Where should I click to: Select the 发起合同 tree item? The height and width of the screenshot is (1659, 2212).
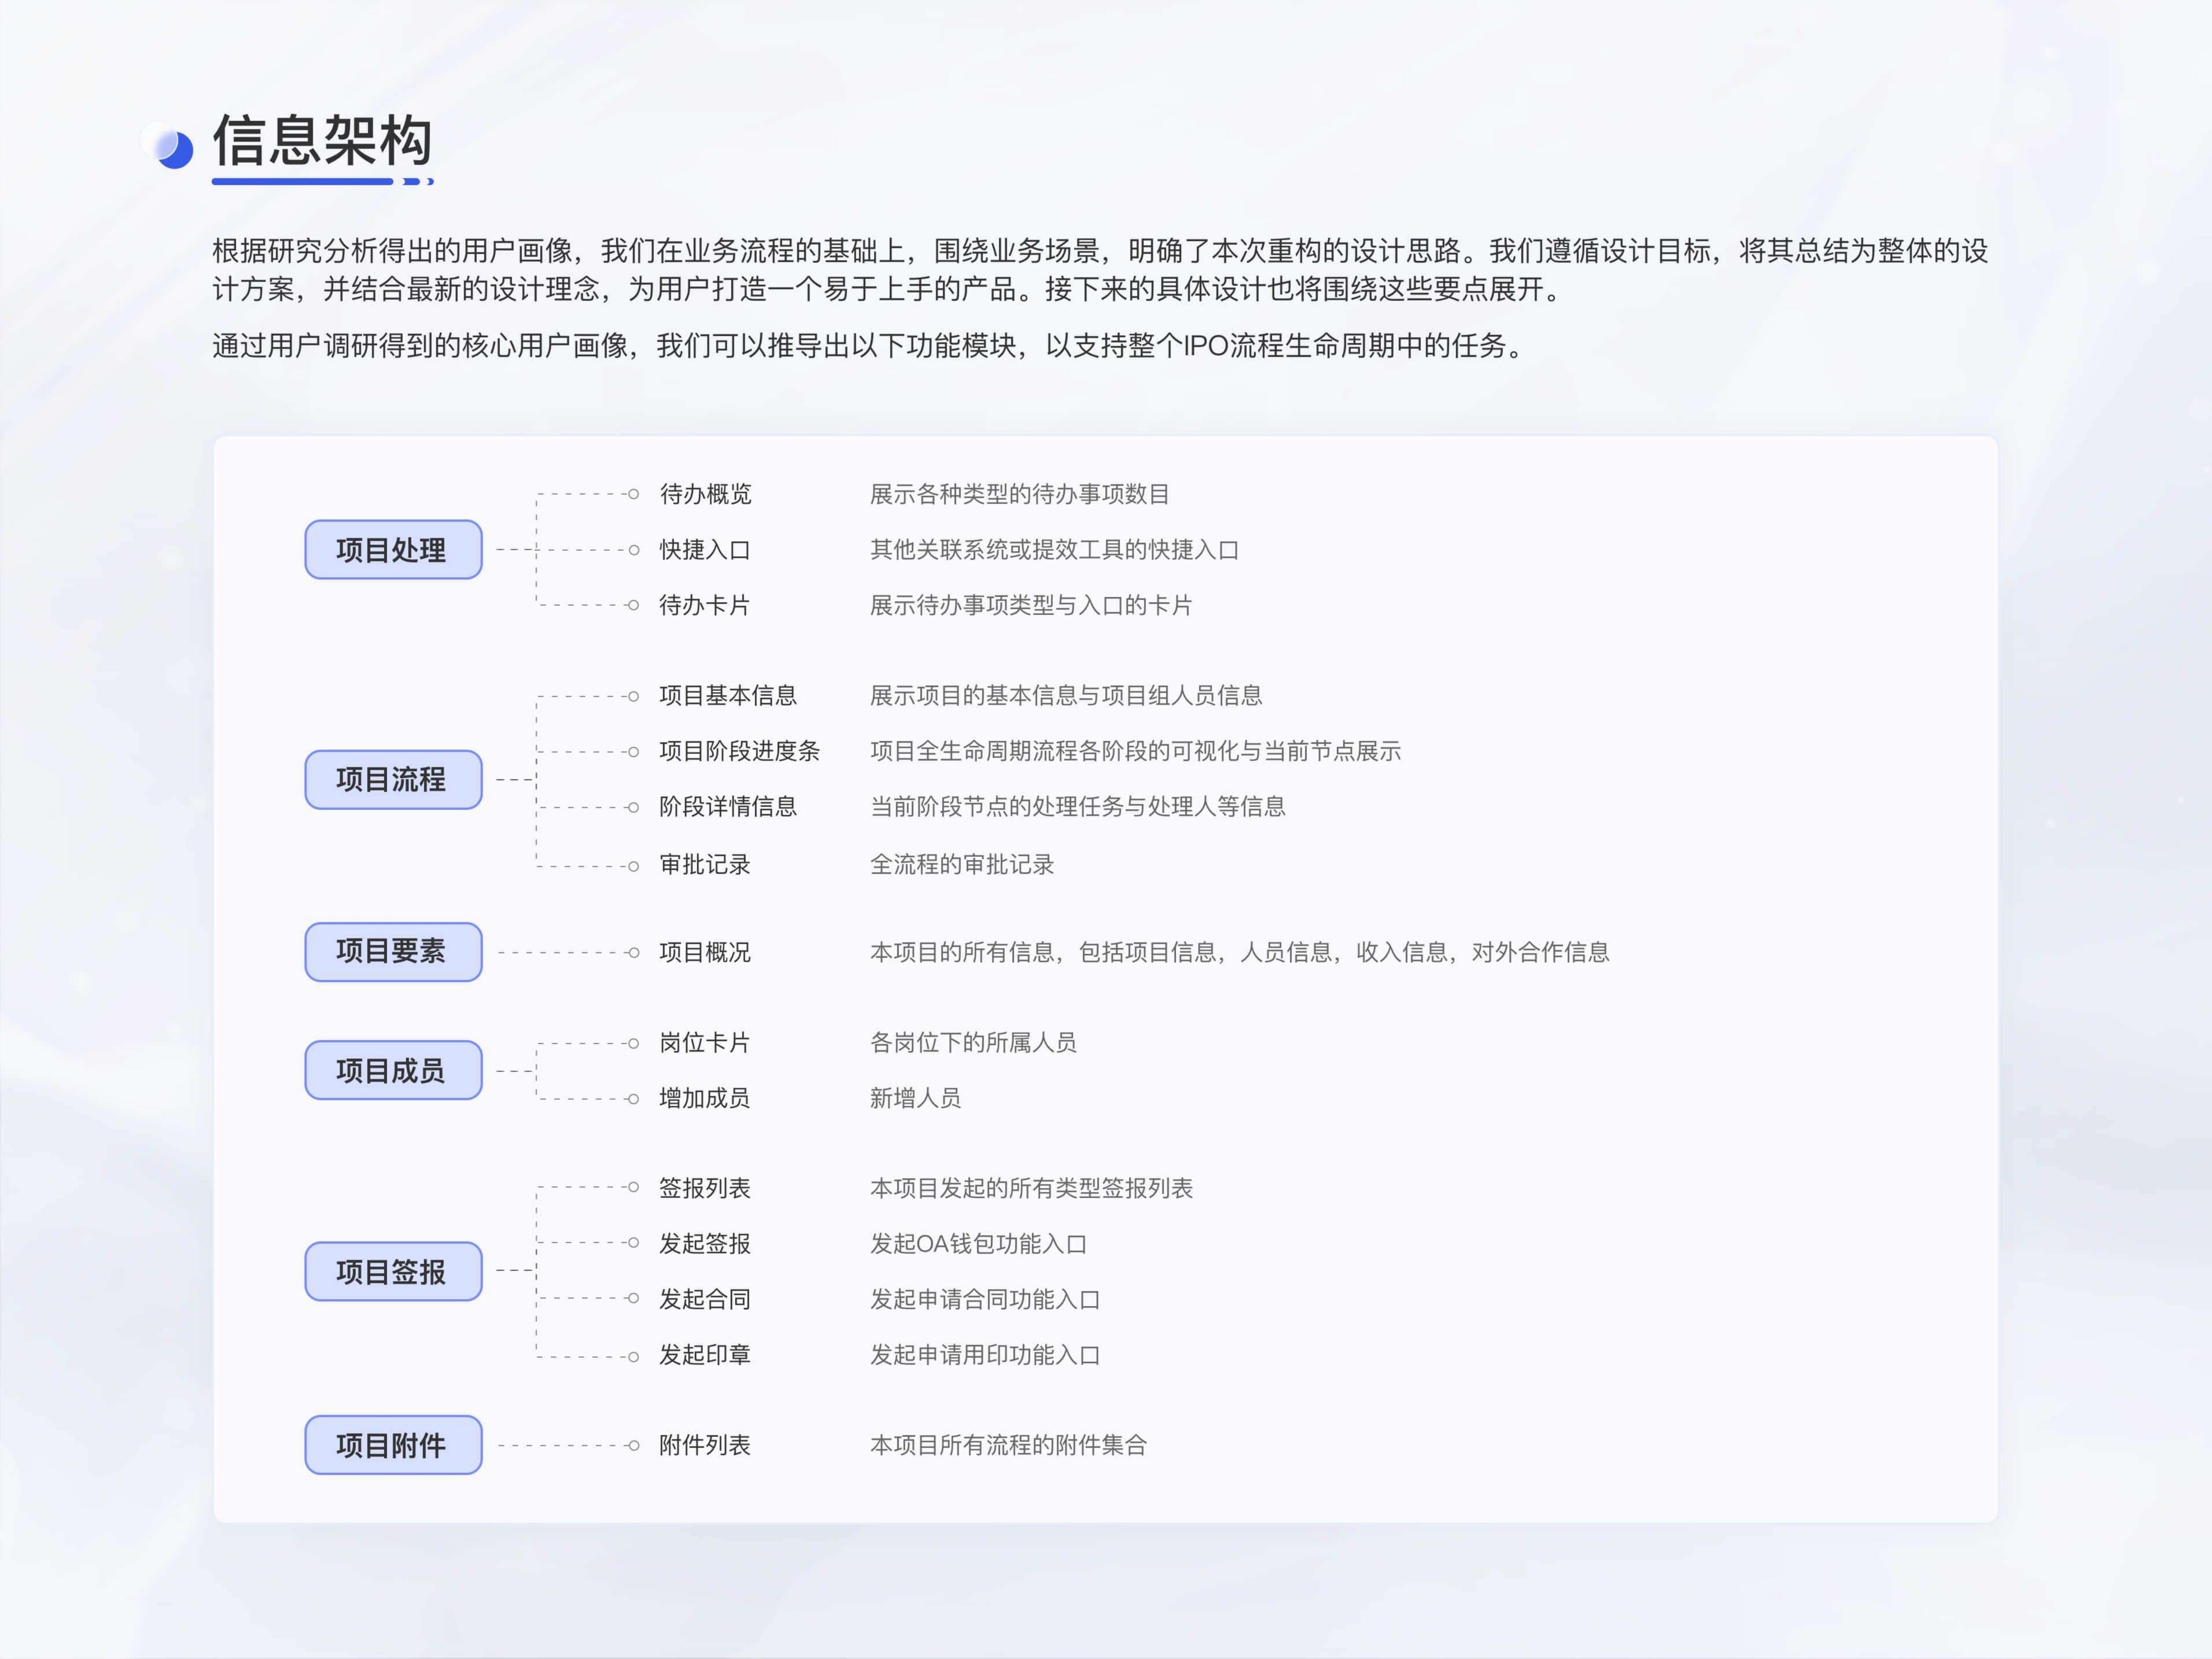[x=705, y=1299]
